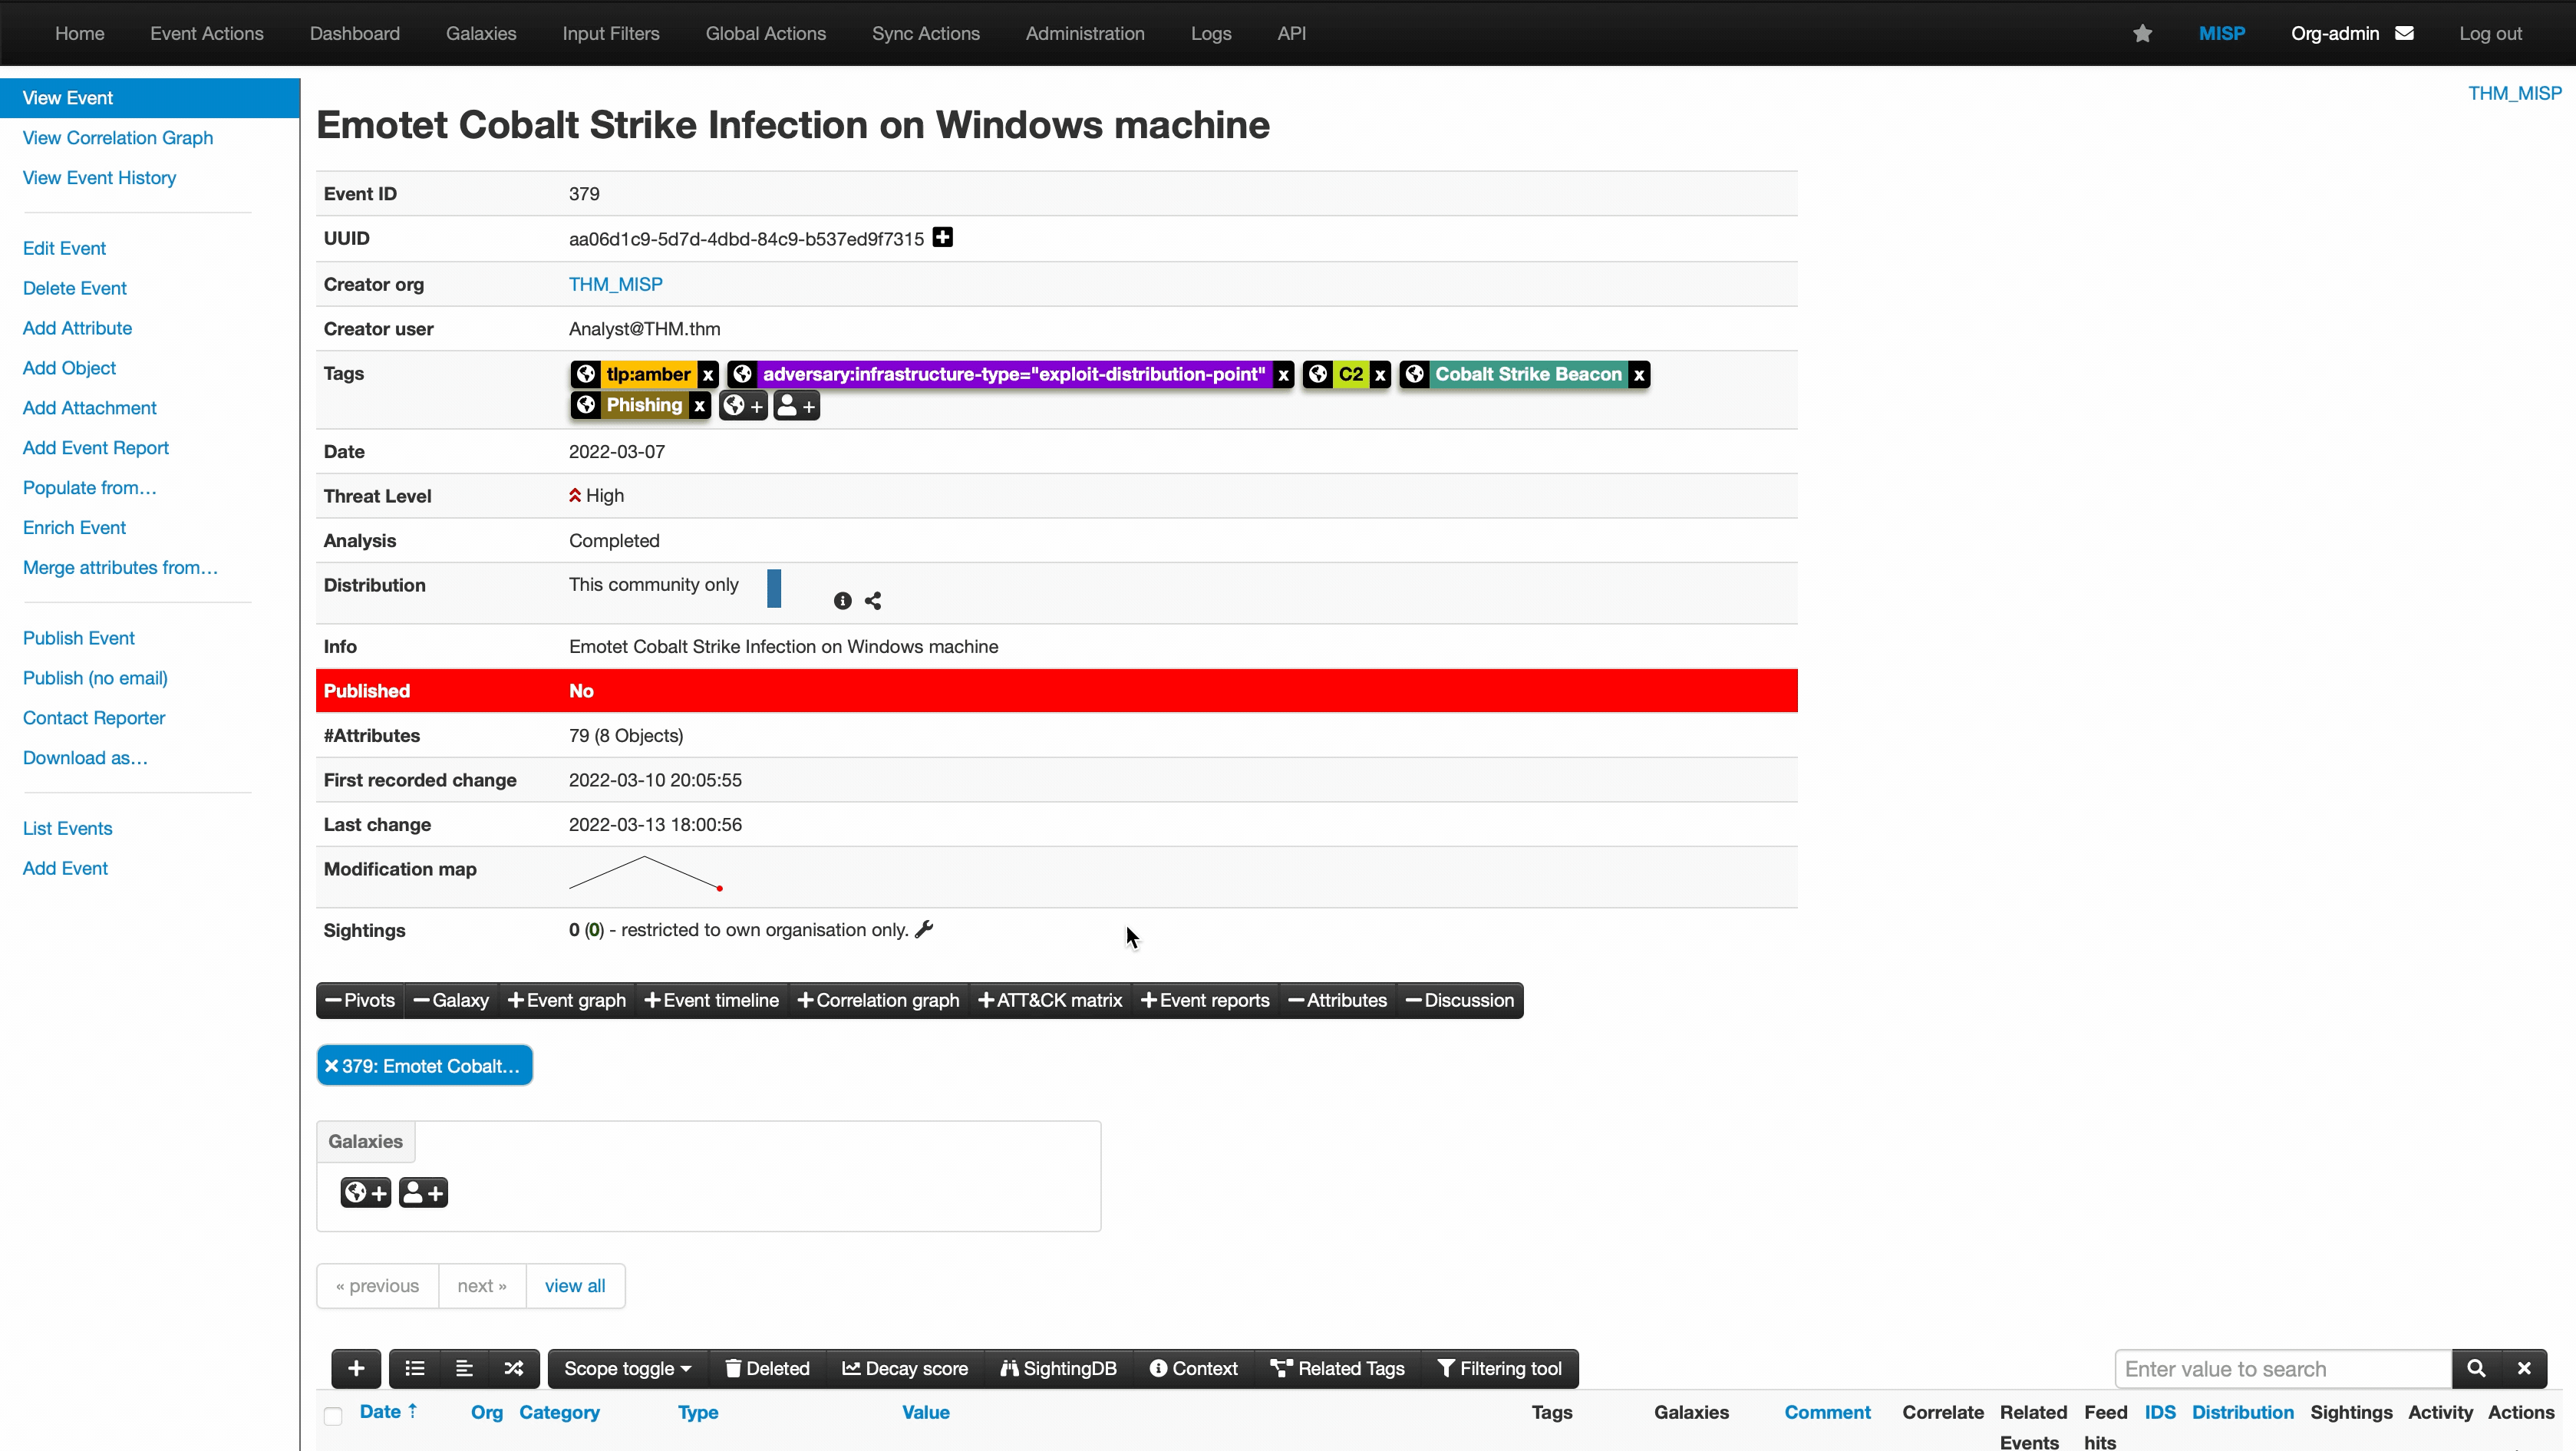Remove the C2 tag
2576x1451 pixels.
pyautogui.click(x=1380, y=375)
